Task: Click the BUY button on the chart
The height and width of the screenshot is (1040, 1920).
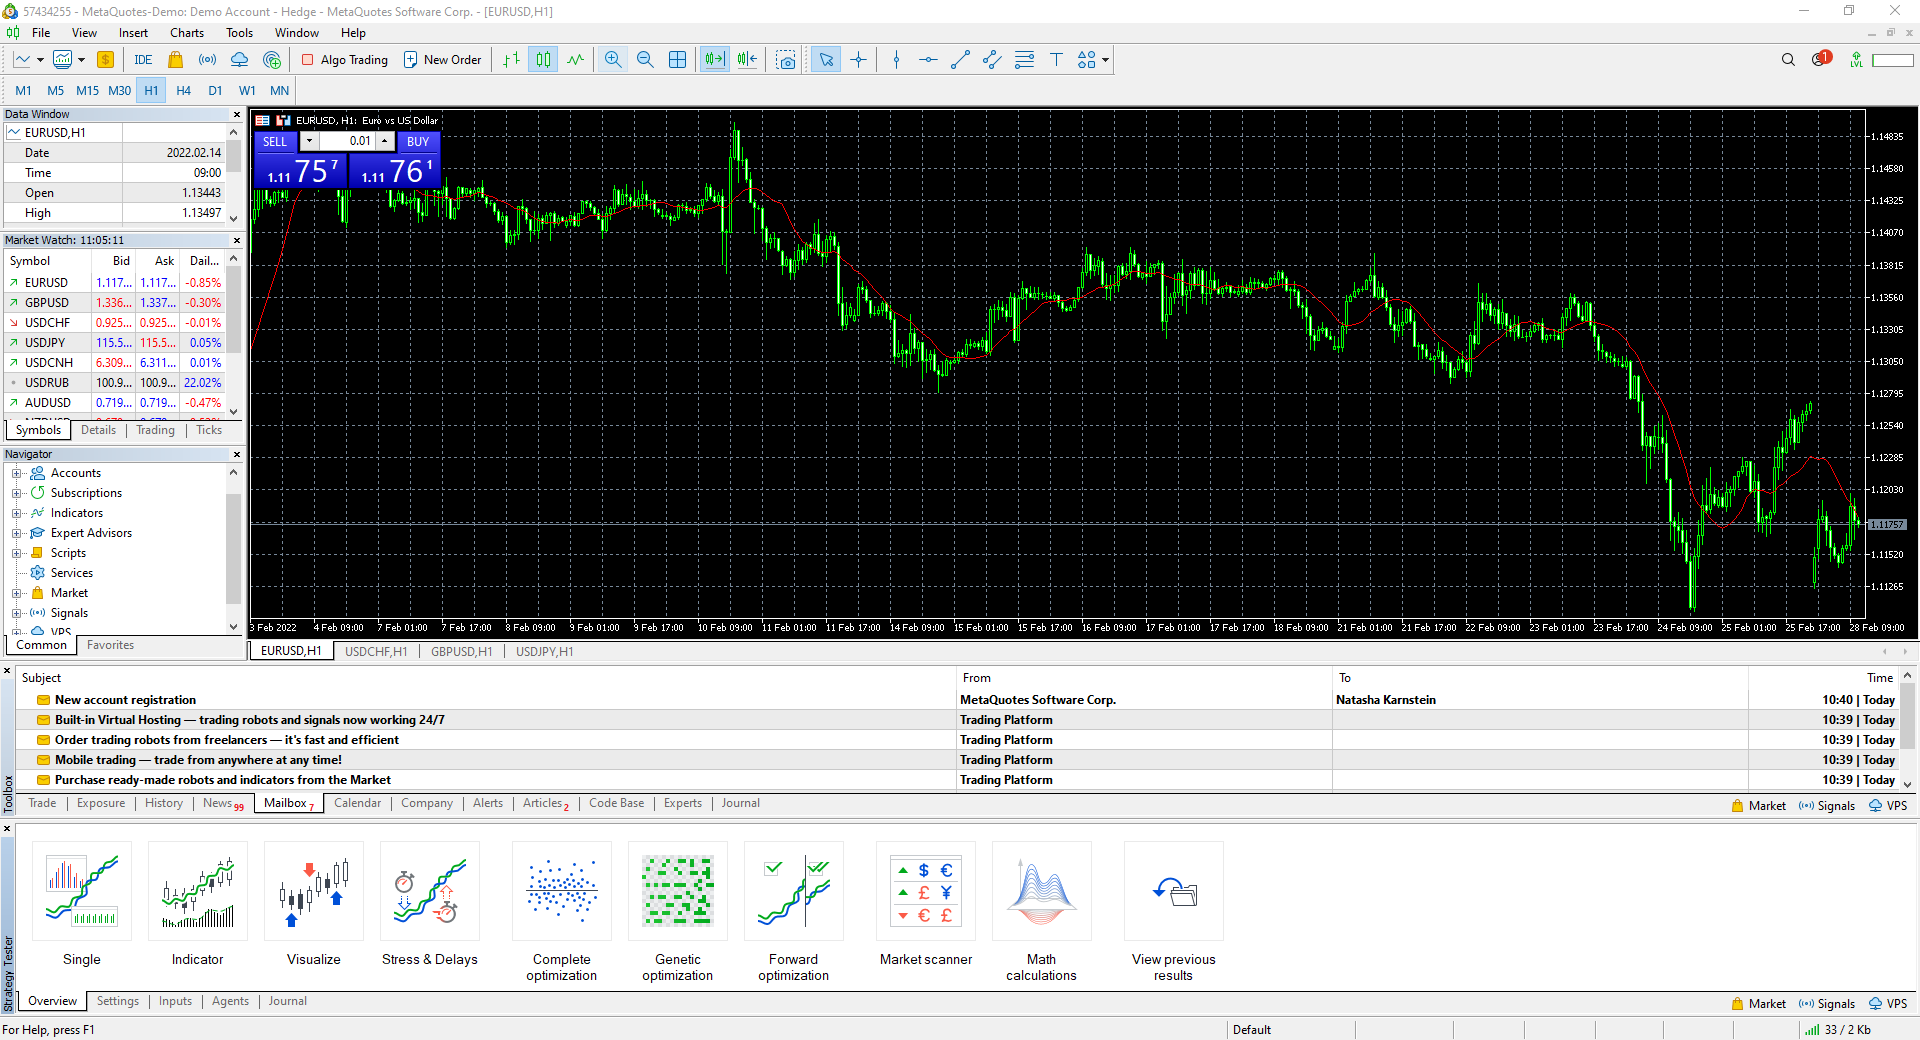Action: [418, 141]
